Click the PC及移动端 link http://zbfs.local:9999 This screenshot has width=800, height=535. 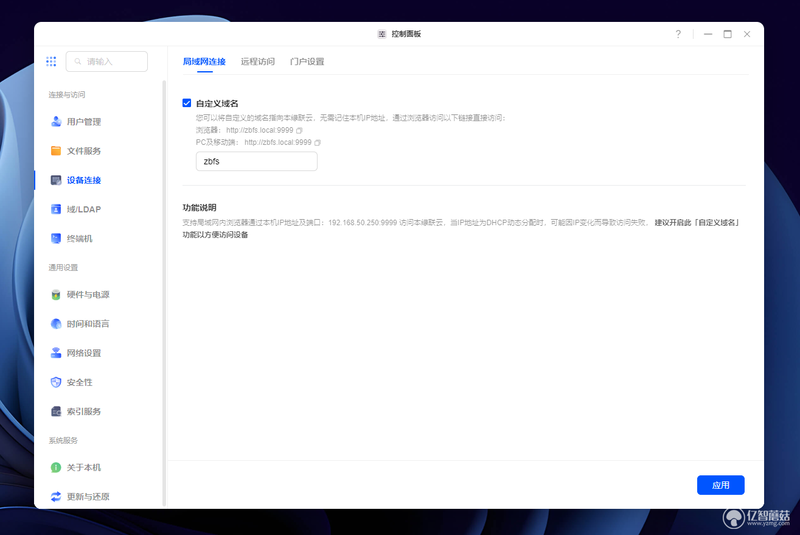278,142
